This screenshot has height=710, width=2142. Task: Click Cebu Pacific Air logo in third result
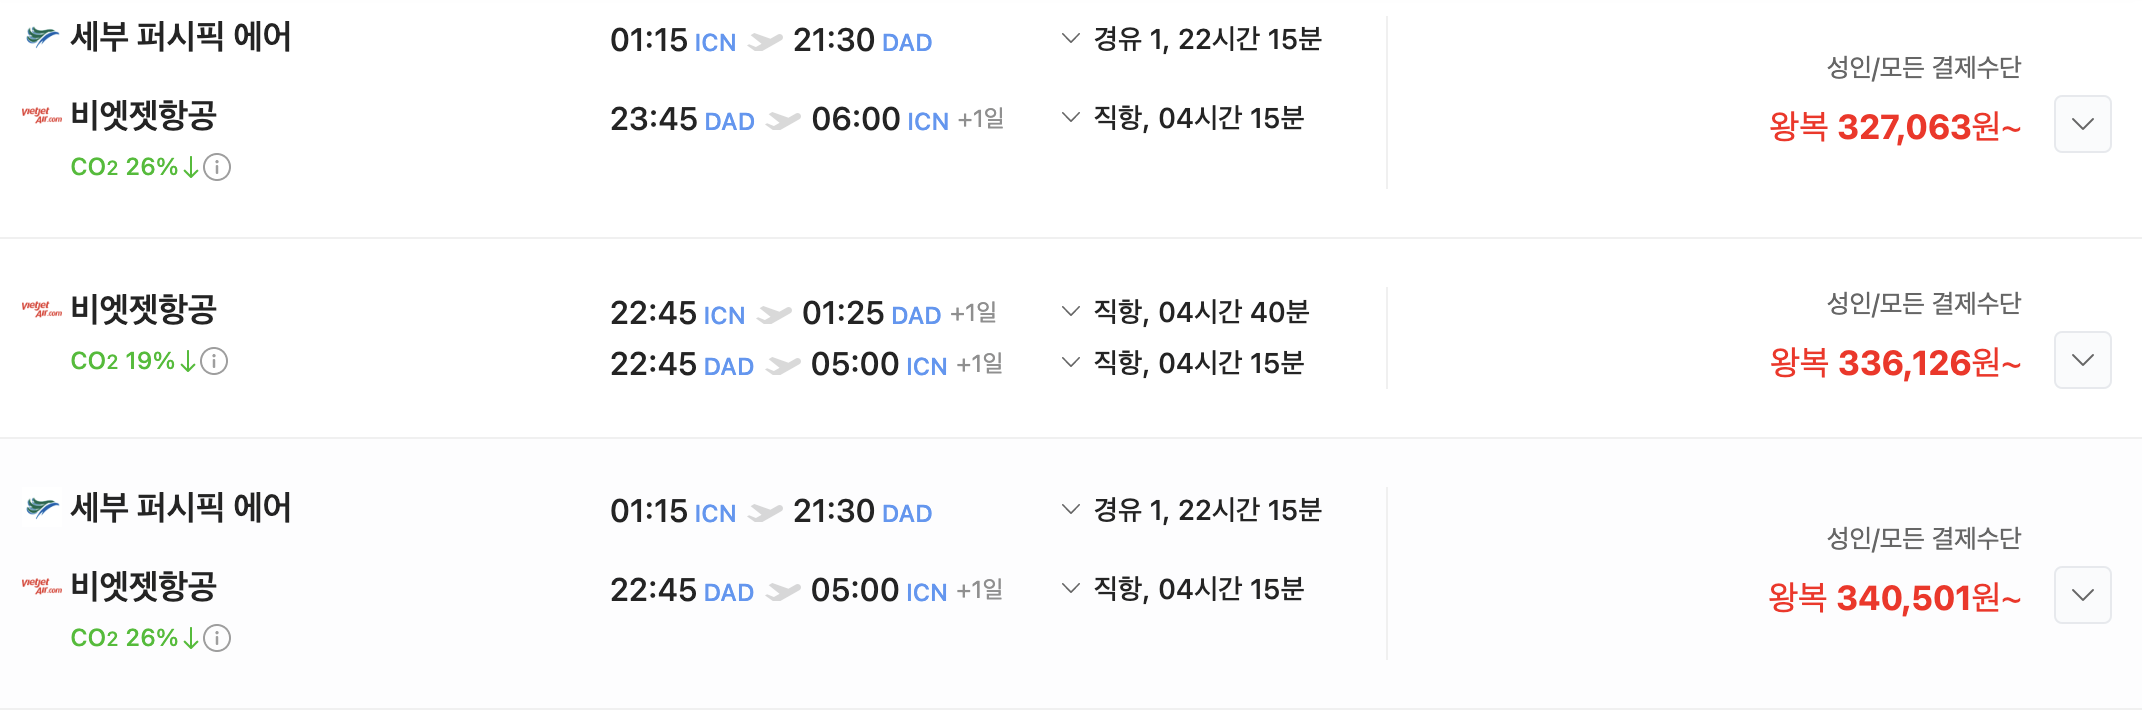[42, 508]
